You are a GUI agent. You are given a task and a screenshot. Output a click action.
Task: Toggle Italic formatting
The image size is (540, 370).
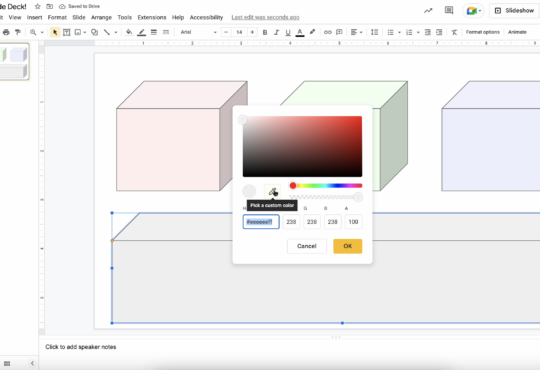pyautogui.click(x=276, y=32)
